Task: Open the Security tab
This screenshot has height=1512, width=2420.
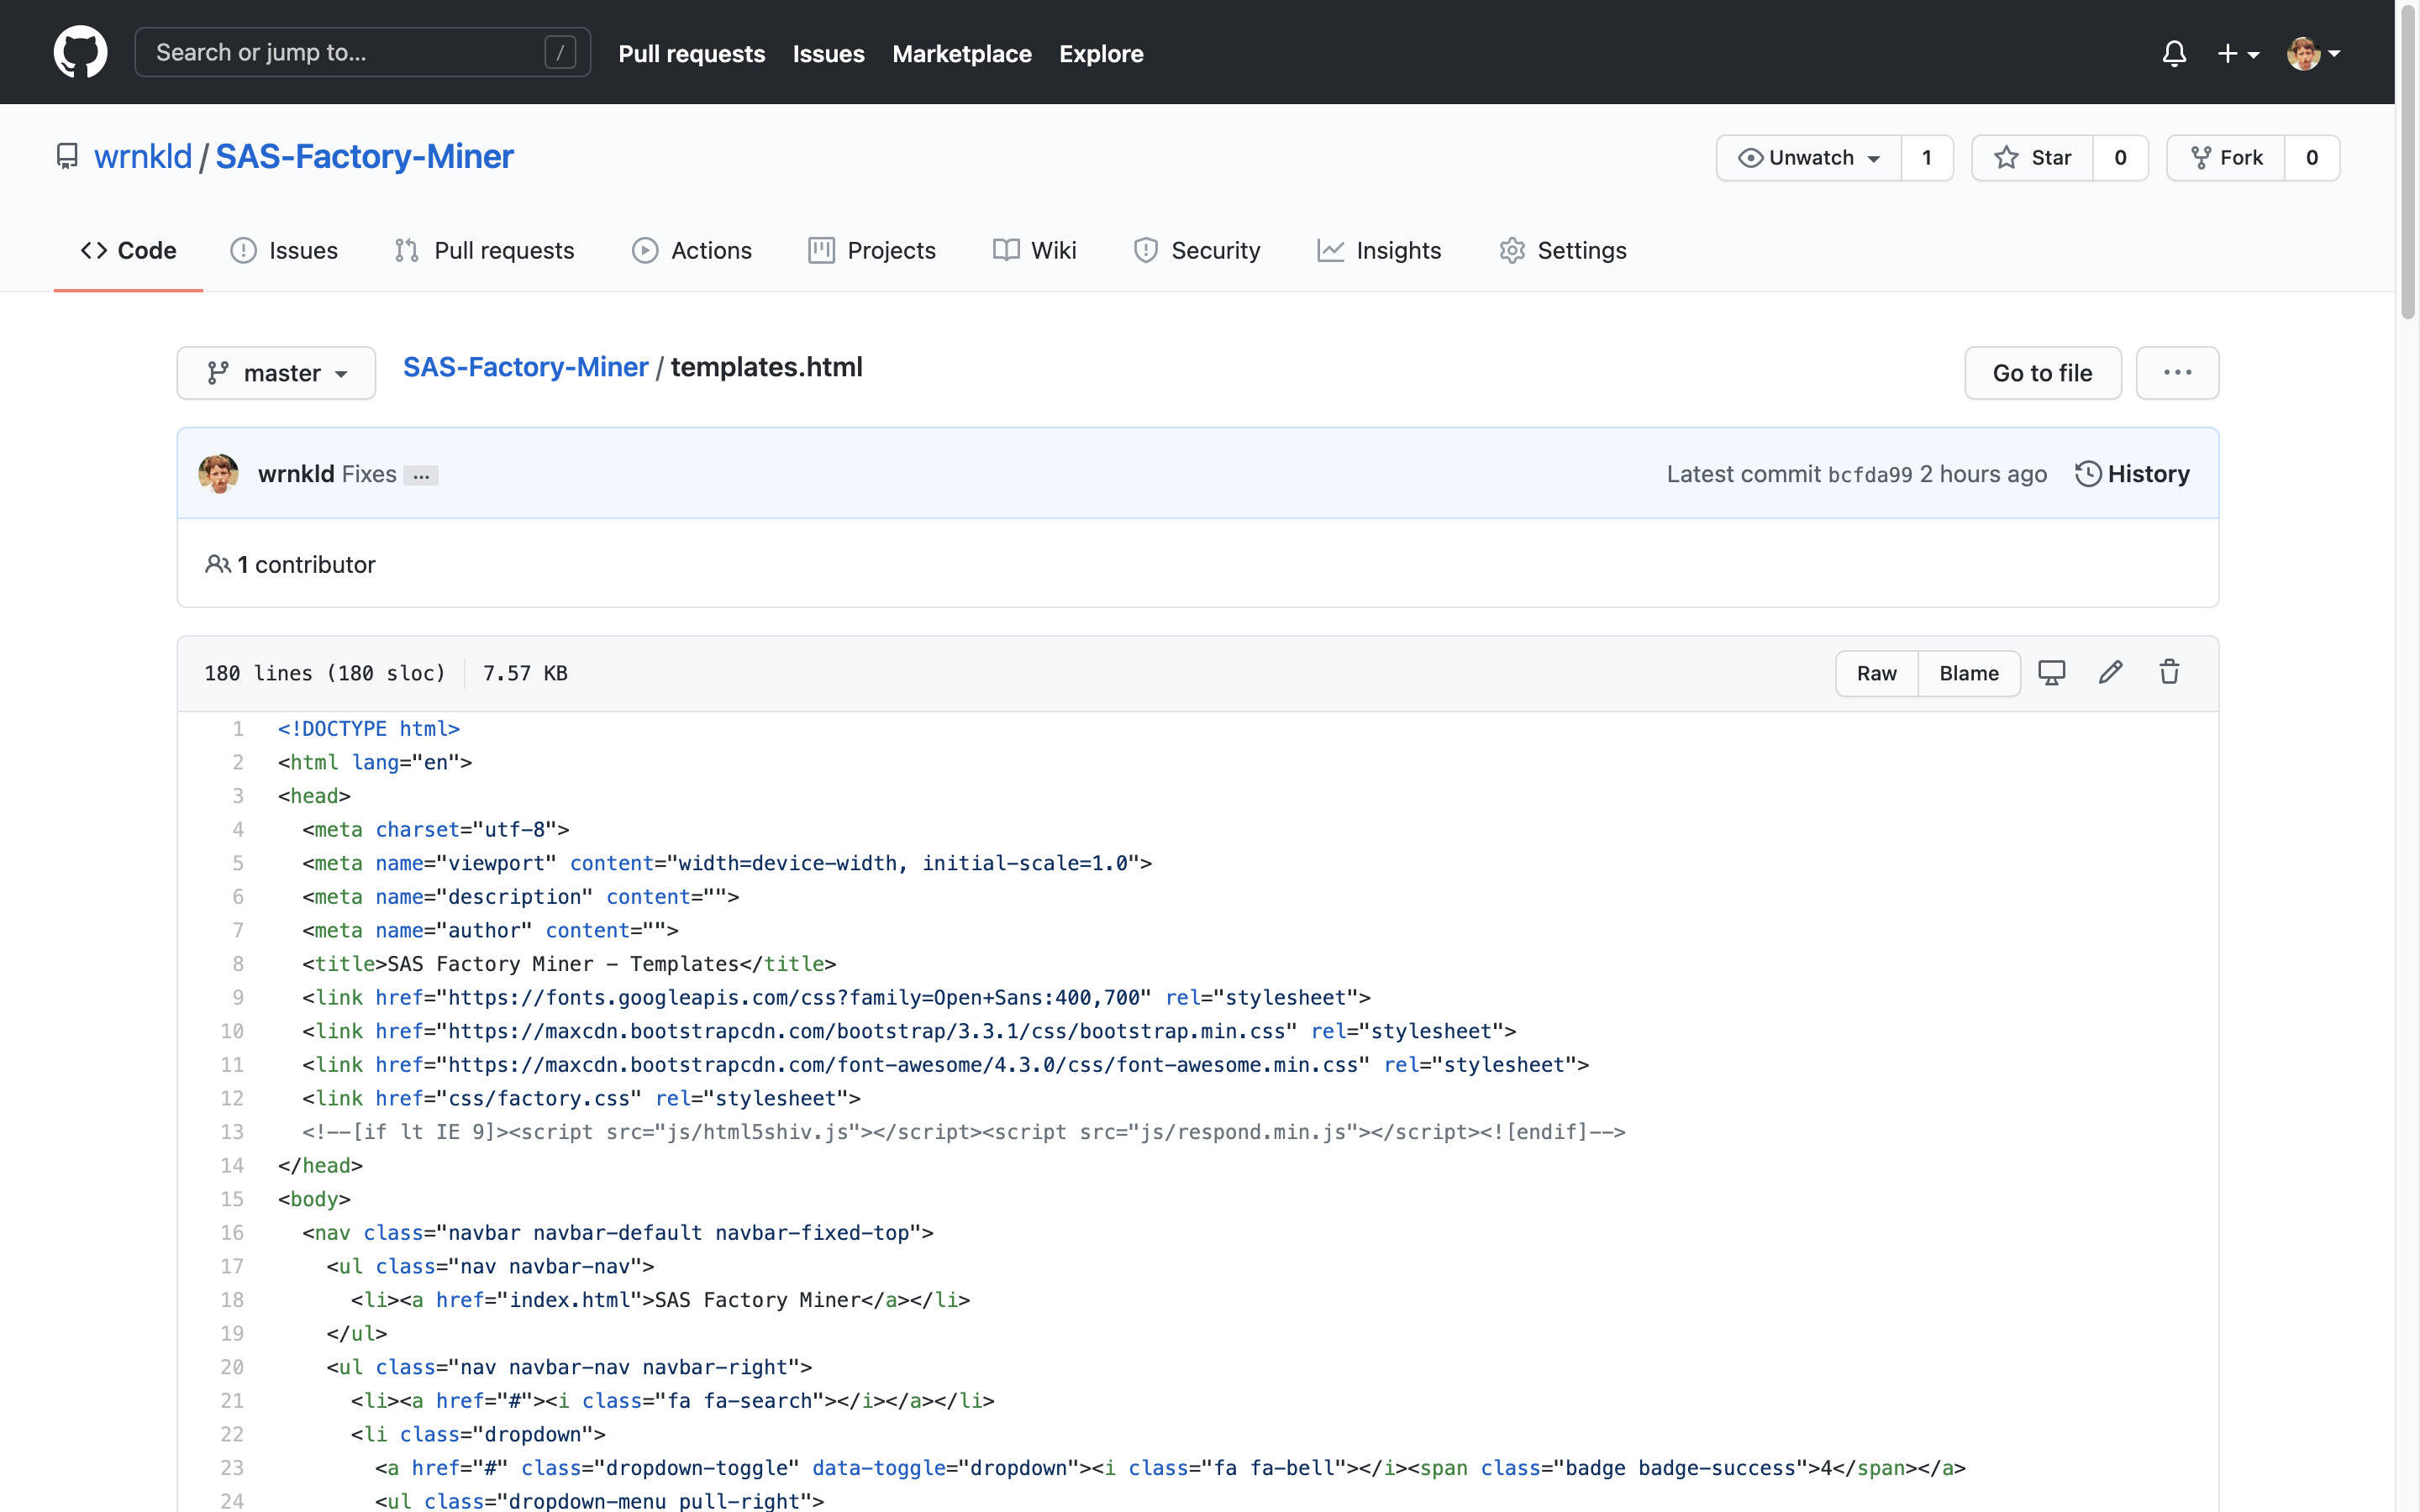Action: pos(1197,250)
